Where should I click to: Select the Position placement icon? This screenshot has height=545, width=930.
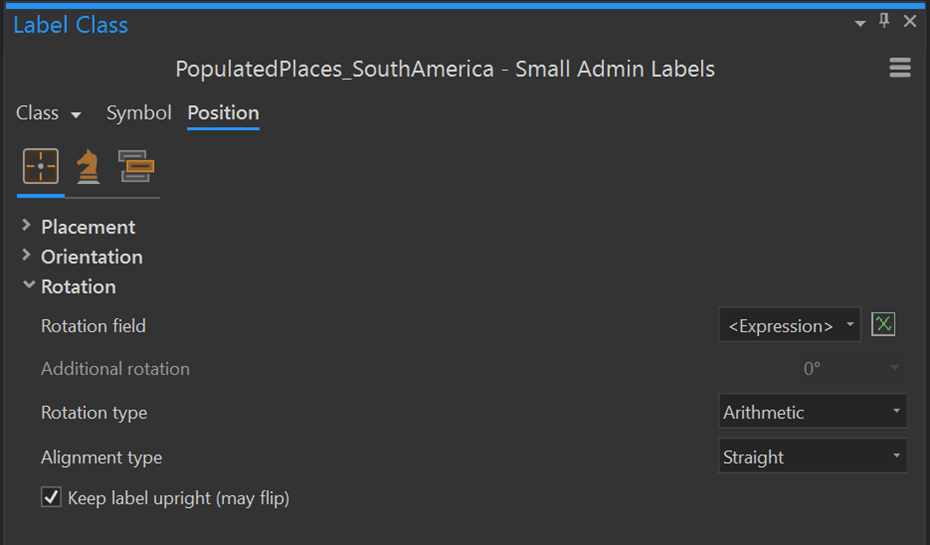click(40, 166)
